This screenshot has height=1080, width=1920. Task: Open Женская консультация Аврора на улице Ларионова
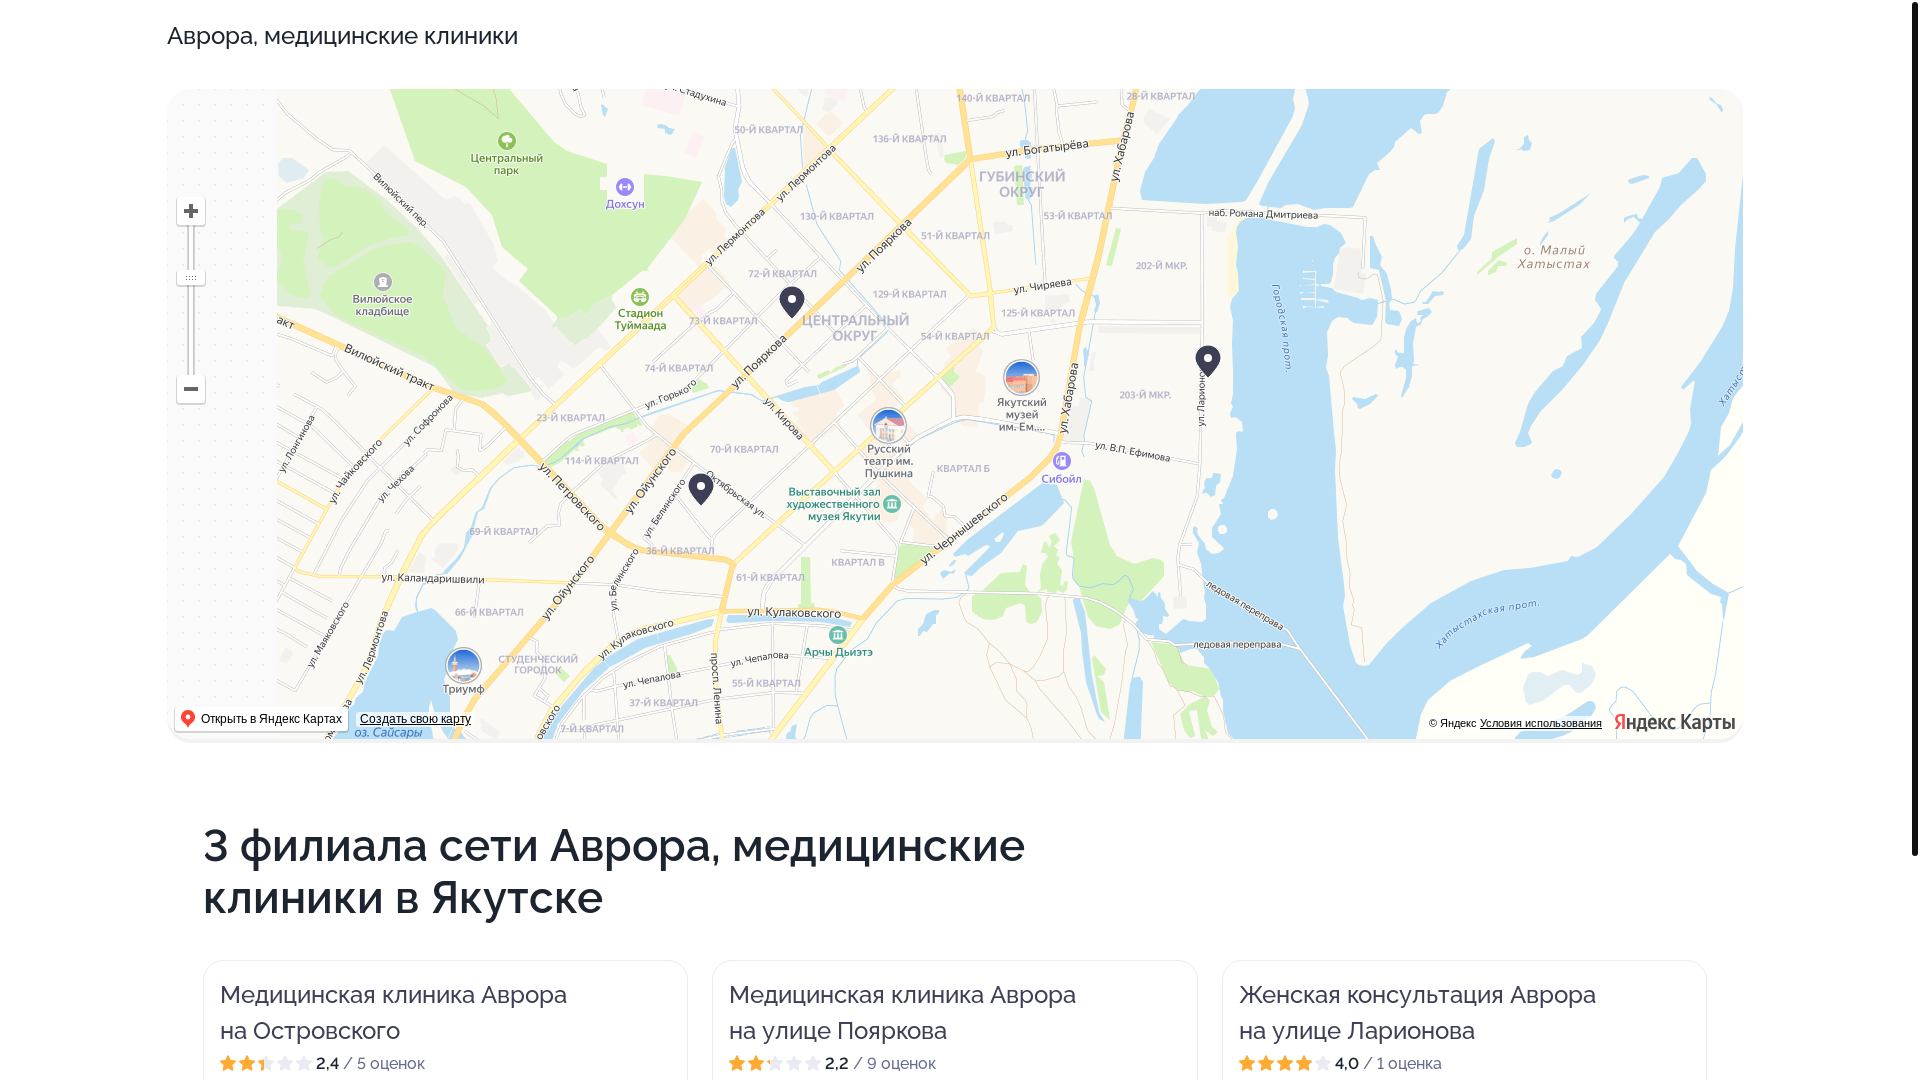[x=1417, y=1012]
